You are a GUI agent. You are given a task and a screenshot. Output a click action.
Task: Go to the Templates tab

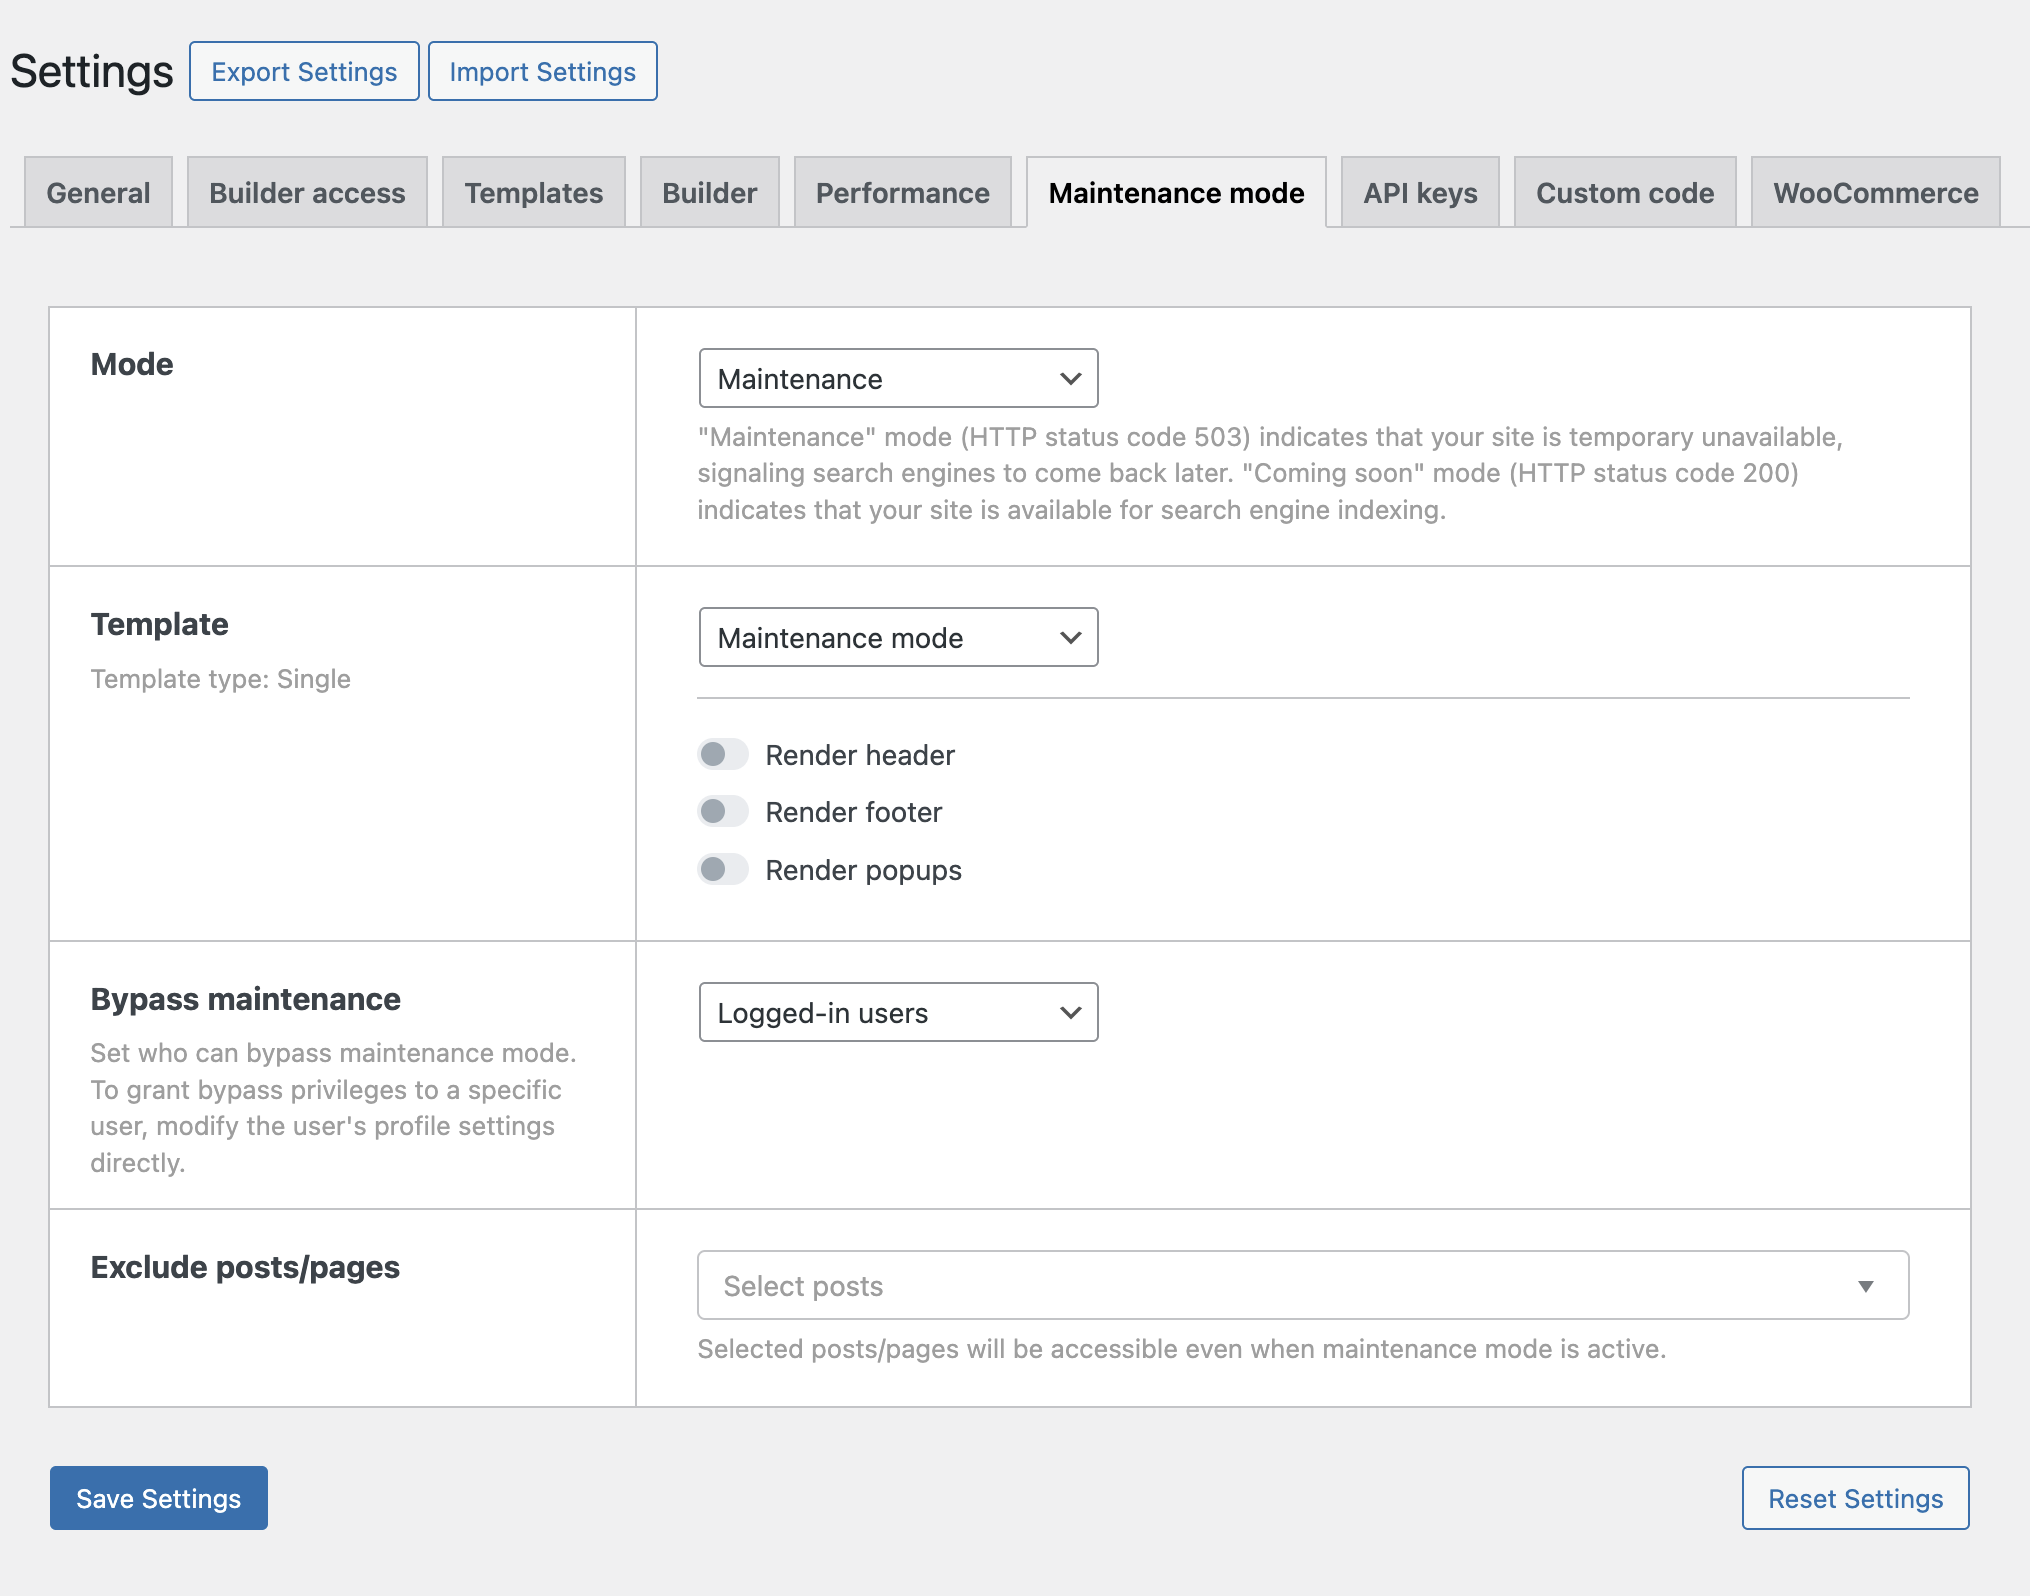tap(534, 192)
